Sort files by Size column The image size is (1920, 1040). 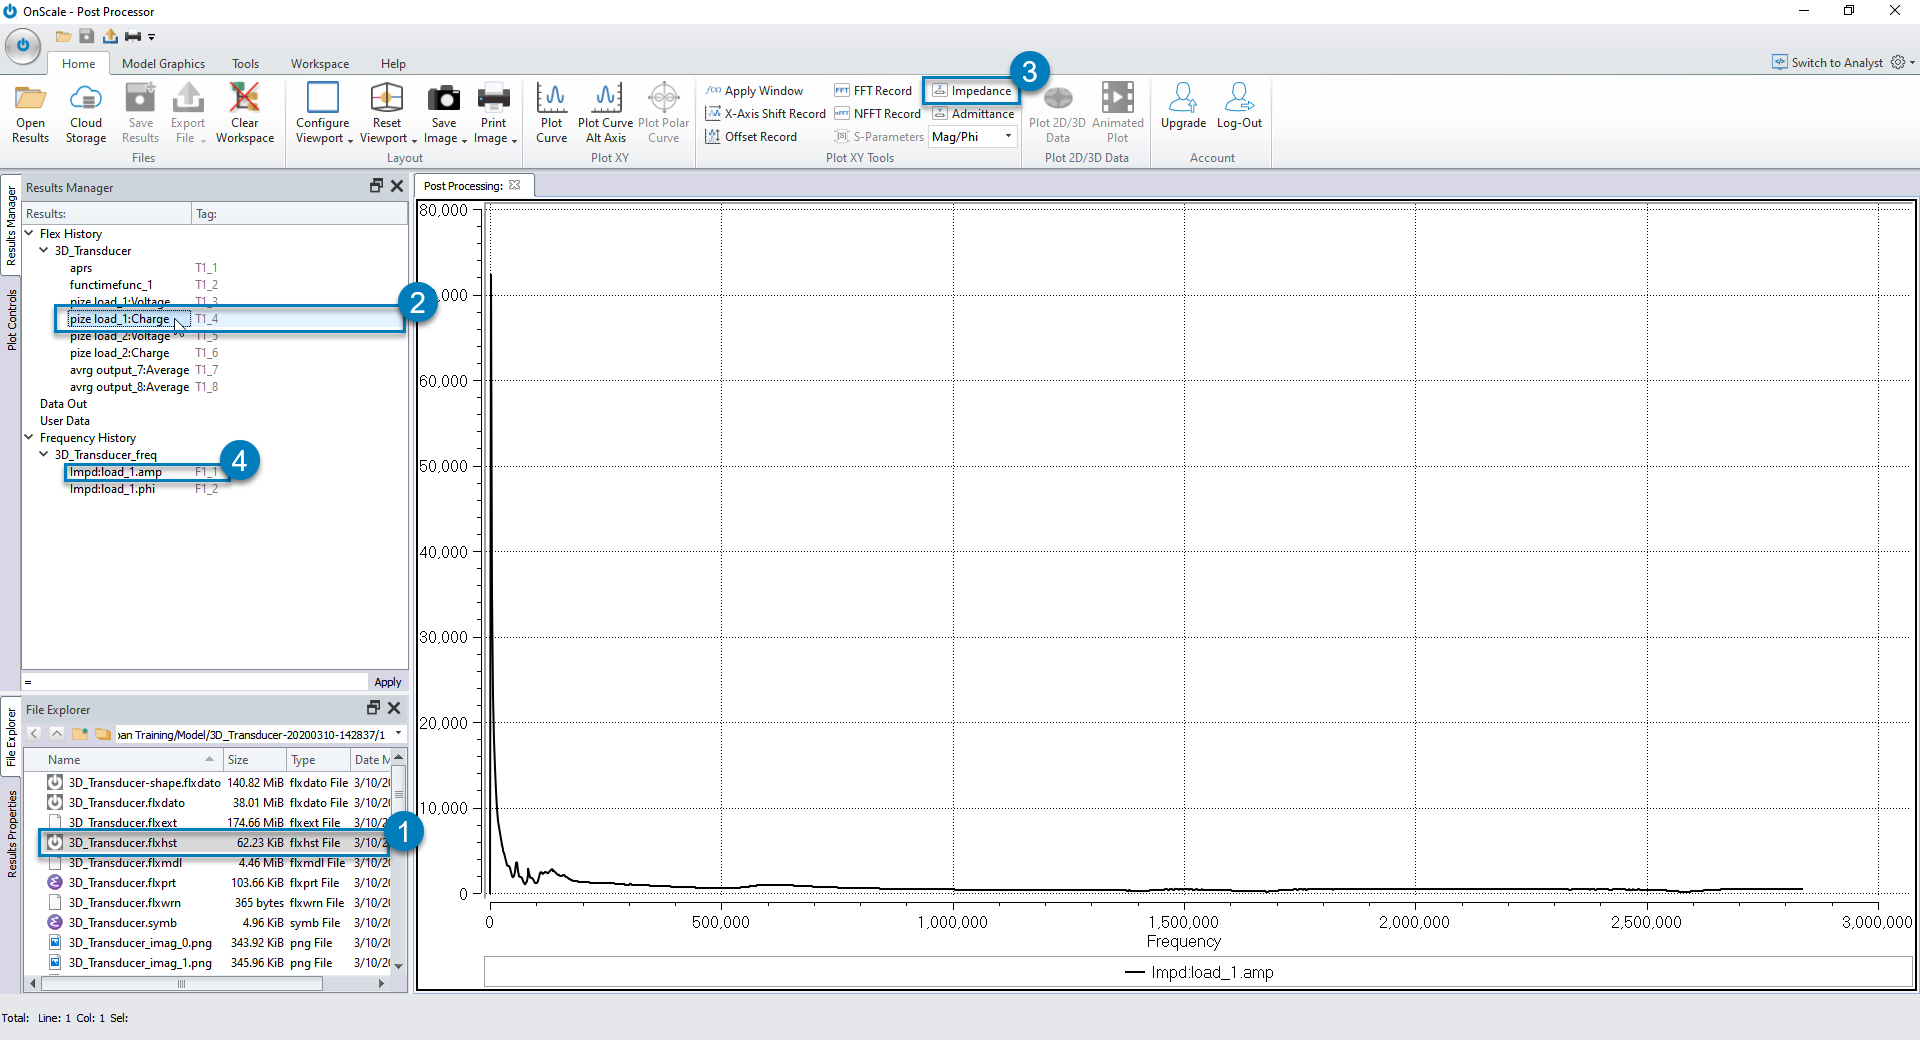(x=254, y=759)
